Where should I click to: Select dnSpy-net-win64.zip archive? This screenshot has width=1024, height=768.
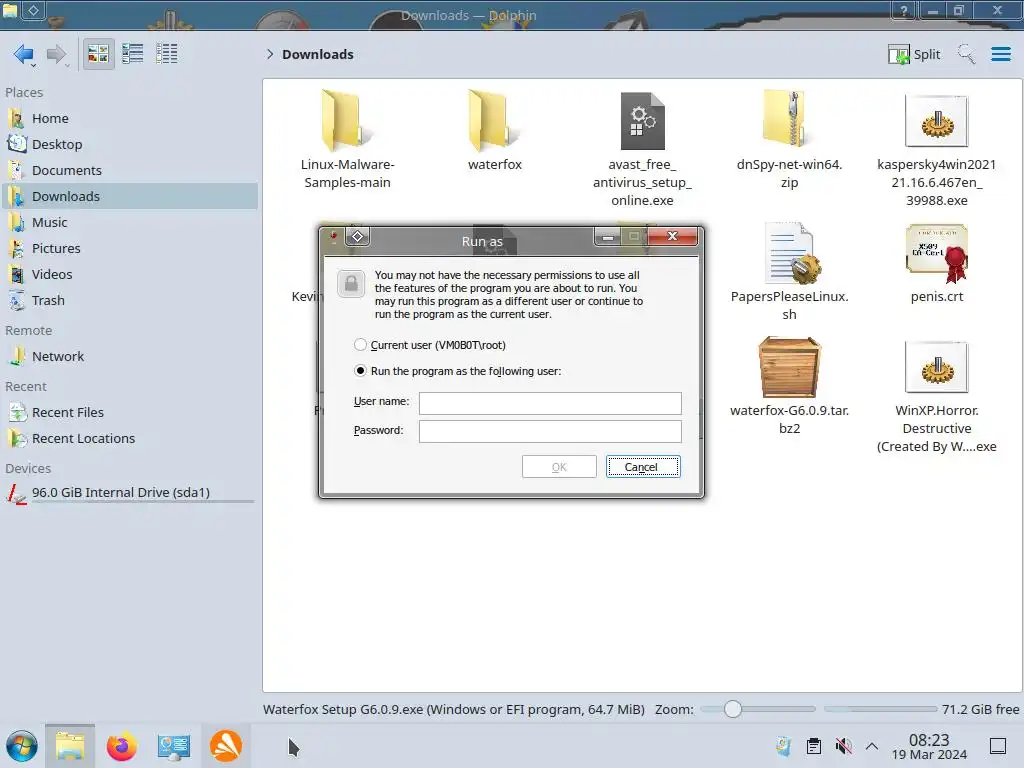pos(789,140)
